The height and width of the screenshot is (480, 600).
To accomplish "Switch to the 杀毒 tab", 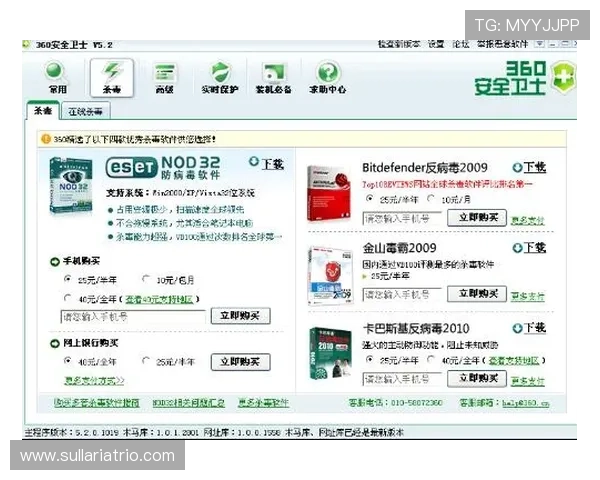I will (43, 111).
